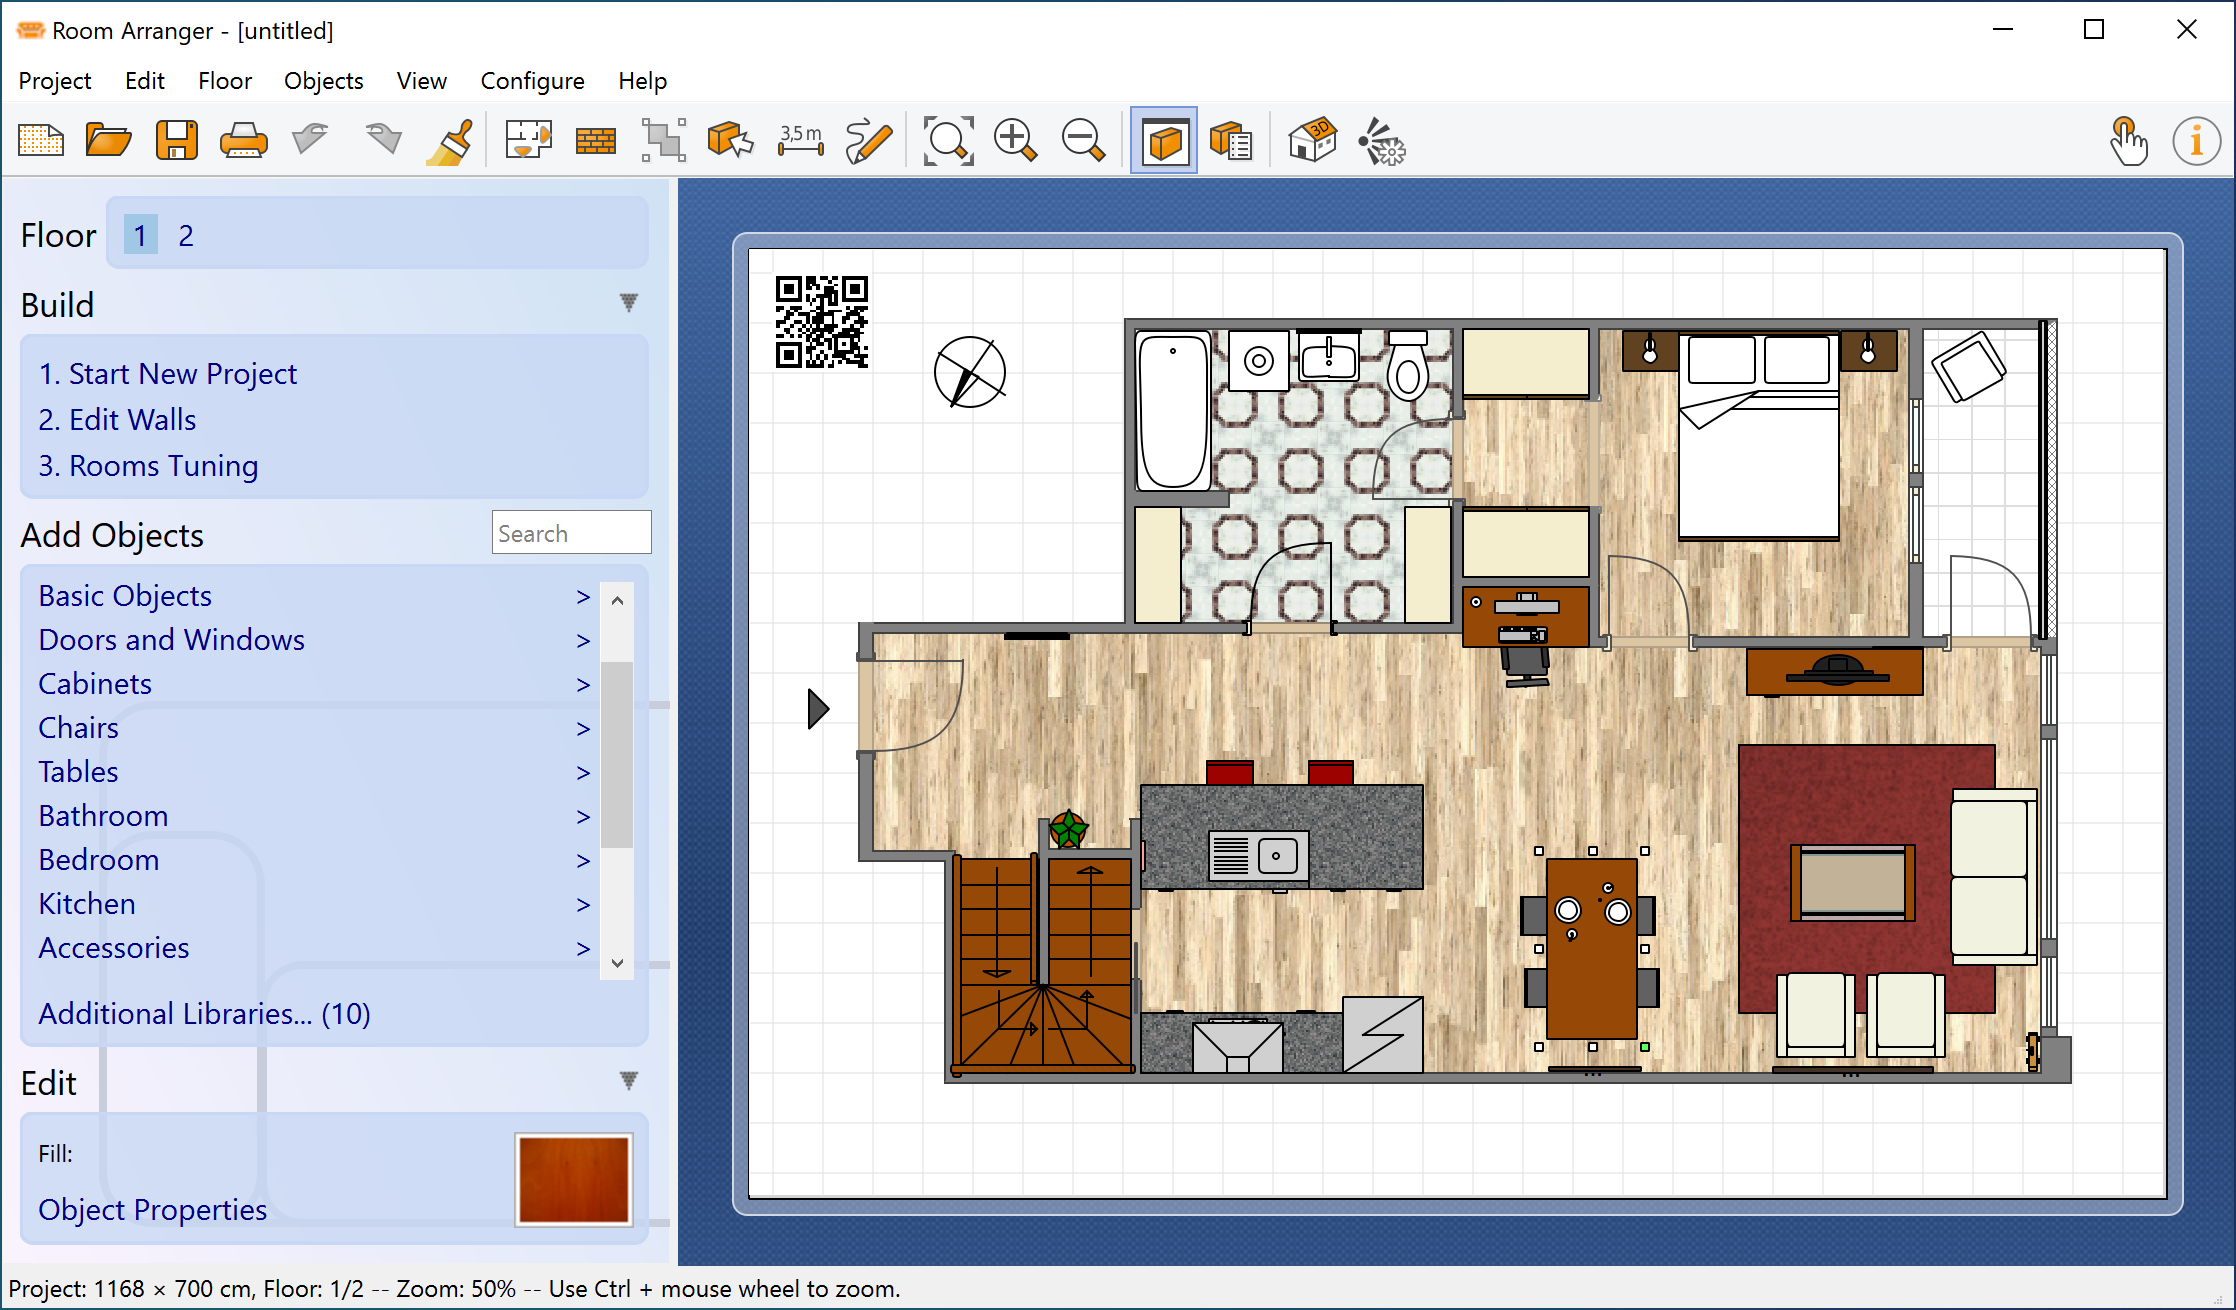Activate the Zoom In magnifier icon
Screen dimensions: 2236x1310
pyautogui.click(x=1015, y=140)
